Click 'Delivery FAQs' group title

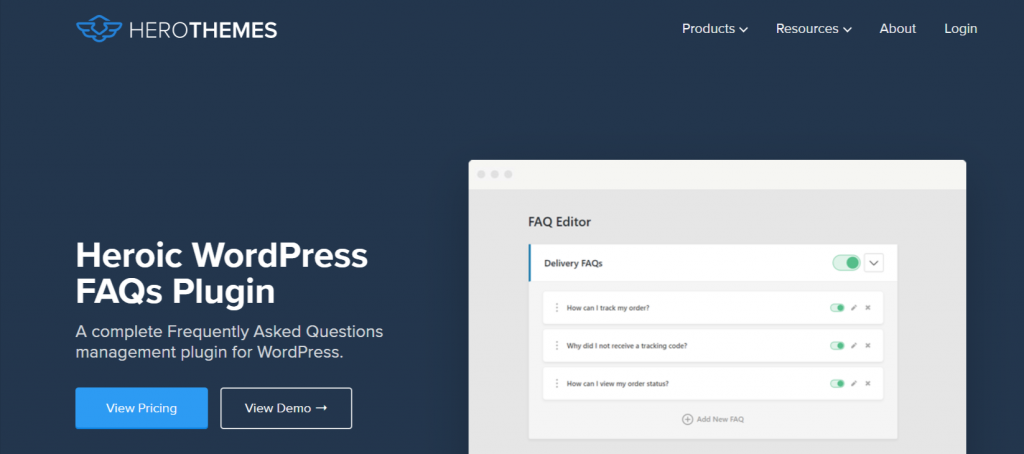click(x=573, y=263)
